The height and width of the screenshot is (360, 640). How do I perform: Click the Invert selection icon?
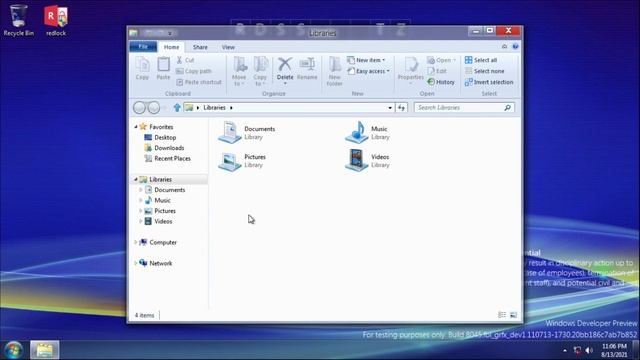(469, 82)
